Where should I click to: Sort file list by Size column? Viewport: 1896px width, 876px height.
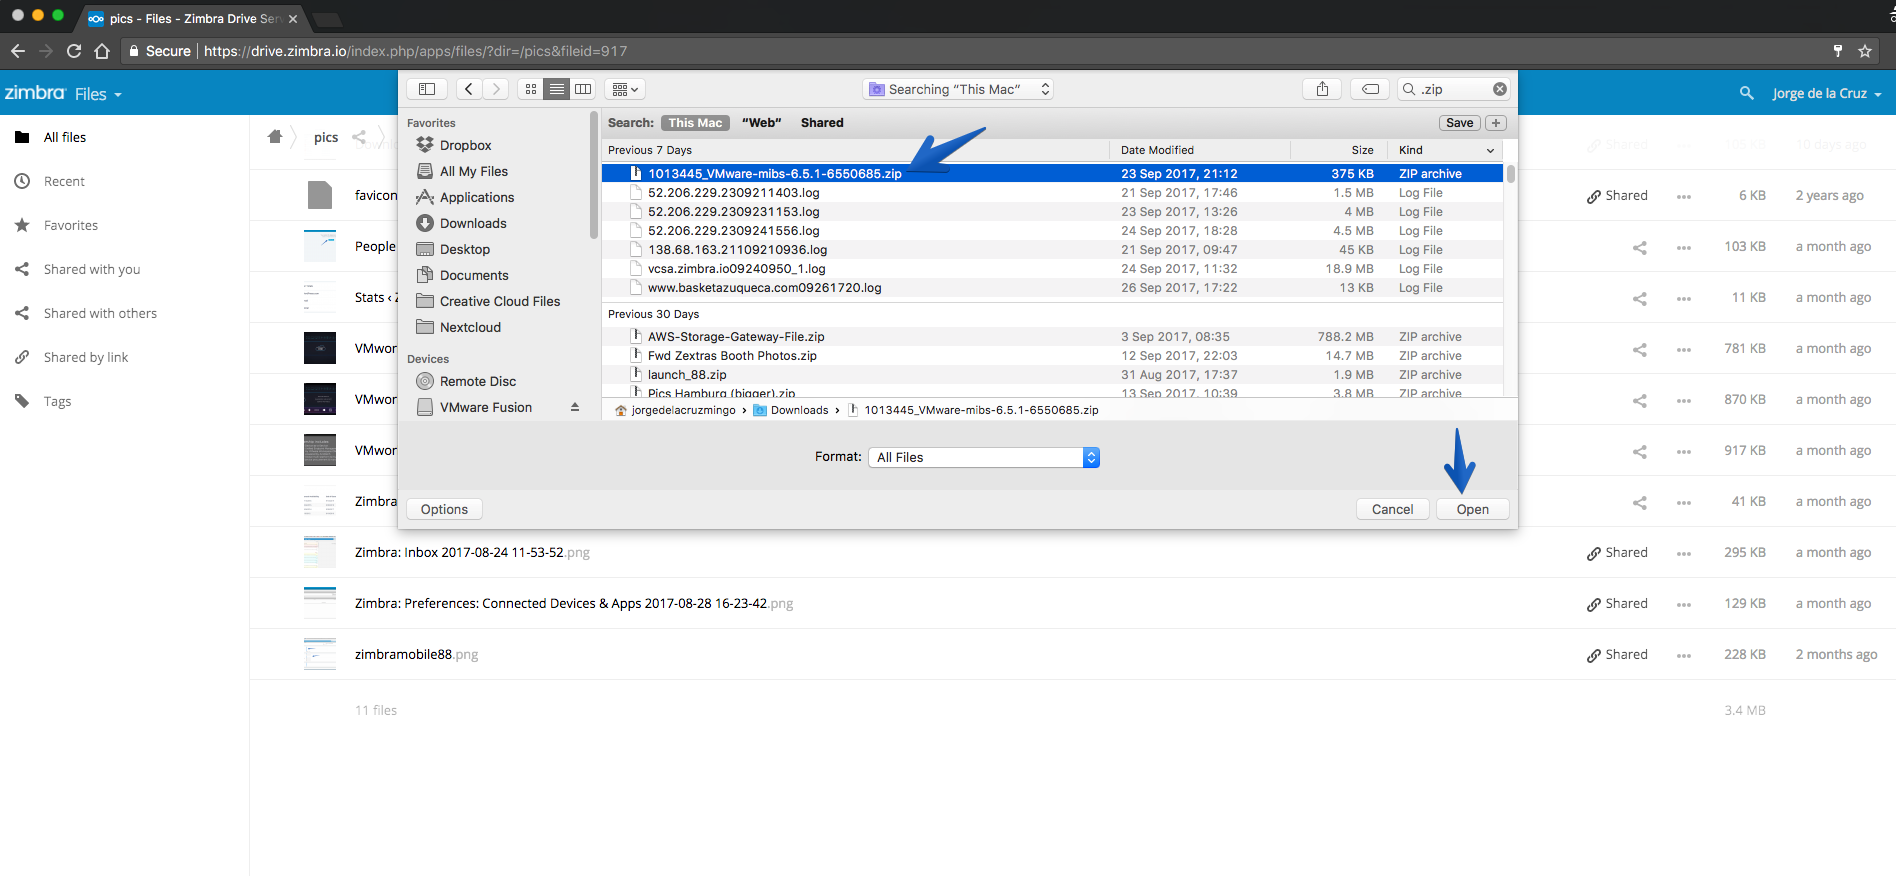(x=1362, y=150)
